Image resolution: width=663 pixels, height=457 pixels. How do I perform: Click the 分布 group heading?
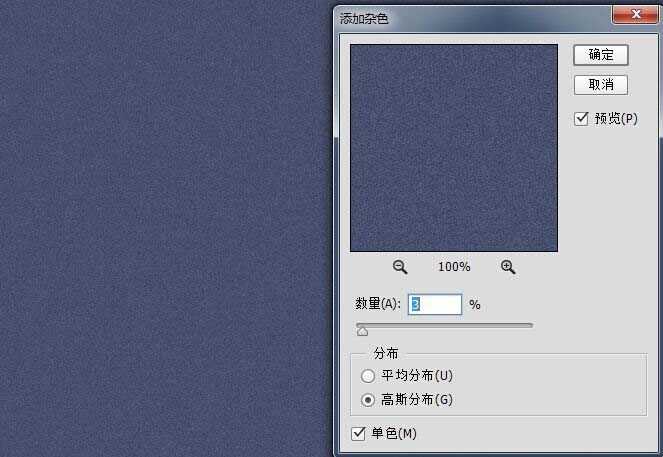[x=386, y=354]
